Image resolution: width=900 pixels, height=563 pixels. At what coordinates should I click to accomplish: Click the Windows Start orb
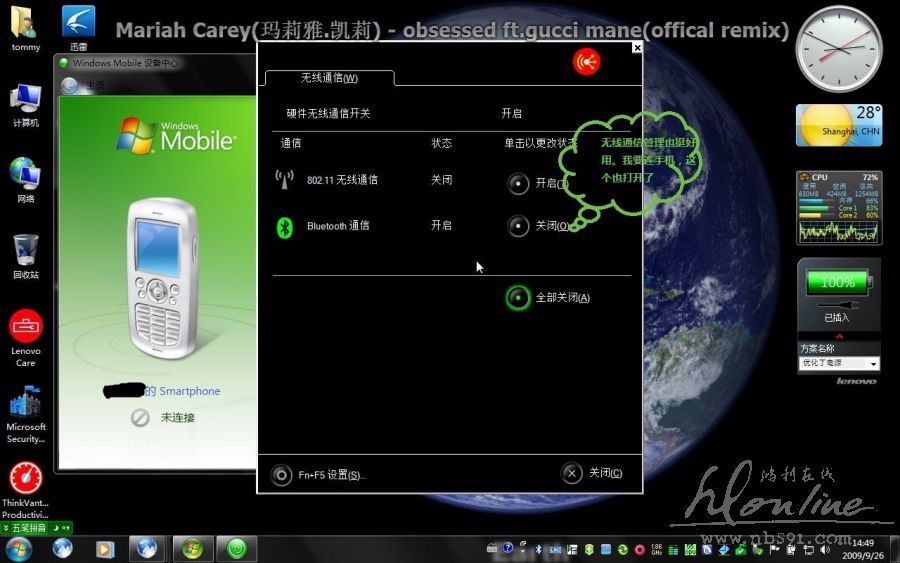tap(19, 549)
